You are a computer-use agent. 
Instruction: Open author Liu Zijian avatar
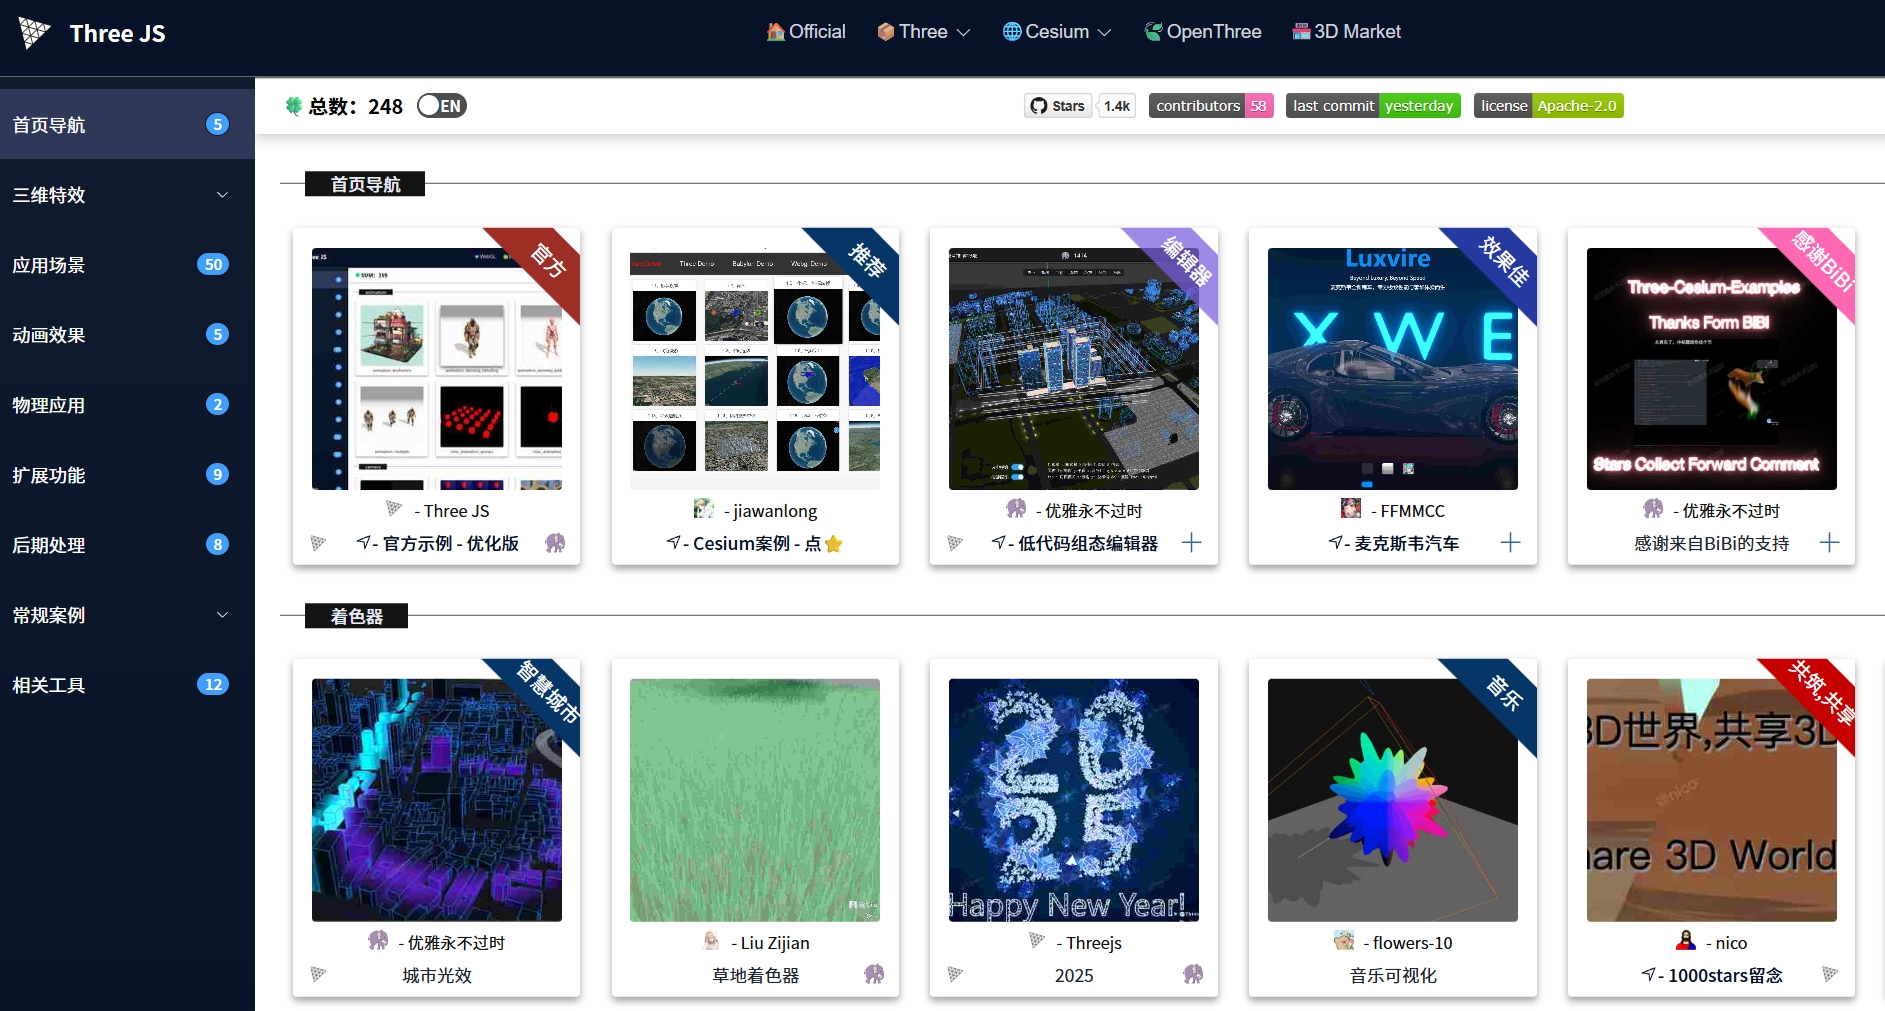click(711, 941)
